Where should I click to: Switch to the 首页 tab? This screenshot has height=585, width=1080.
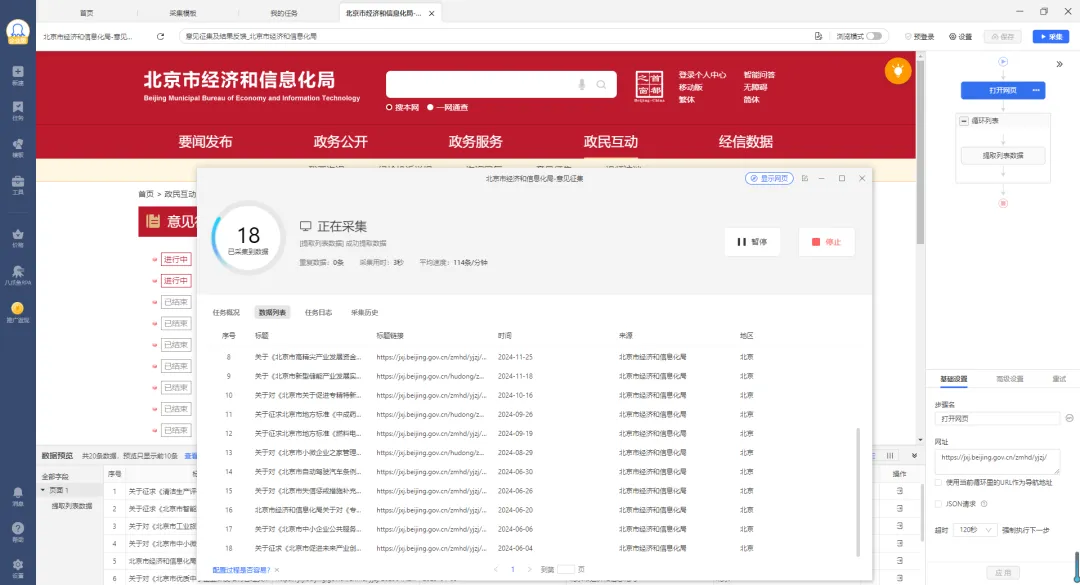point(86,13)
